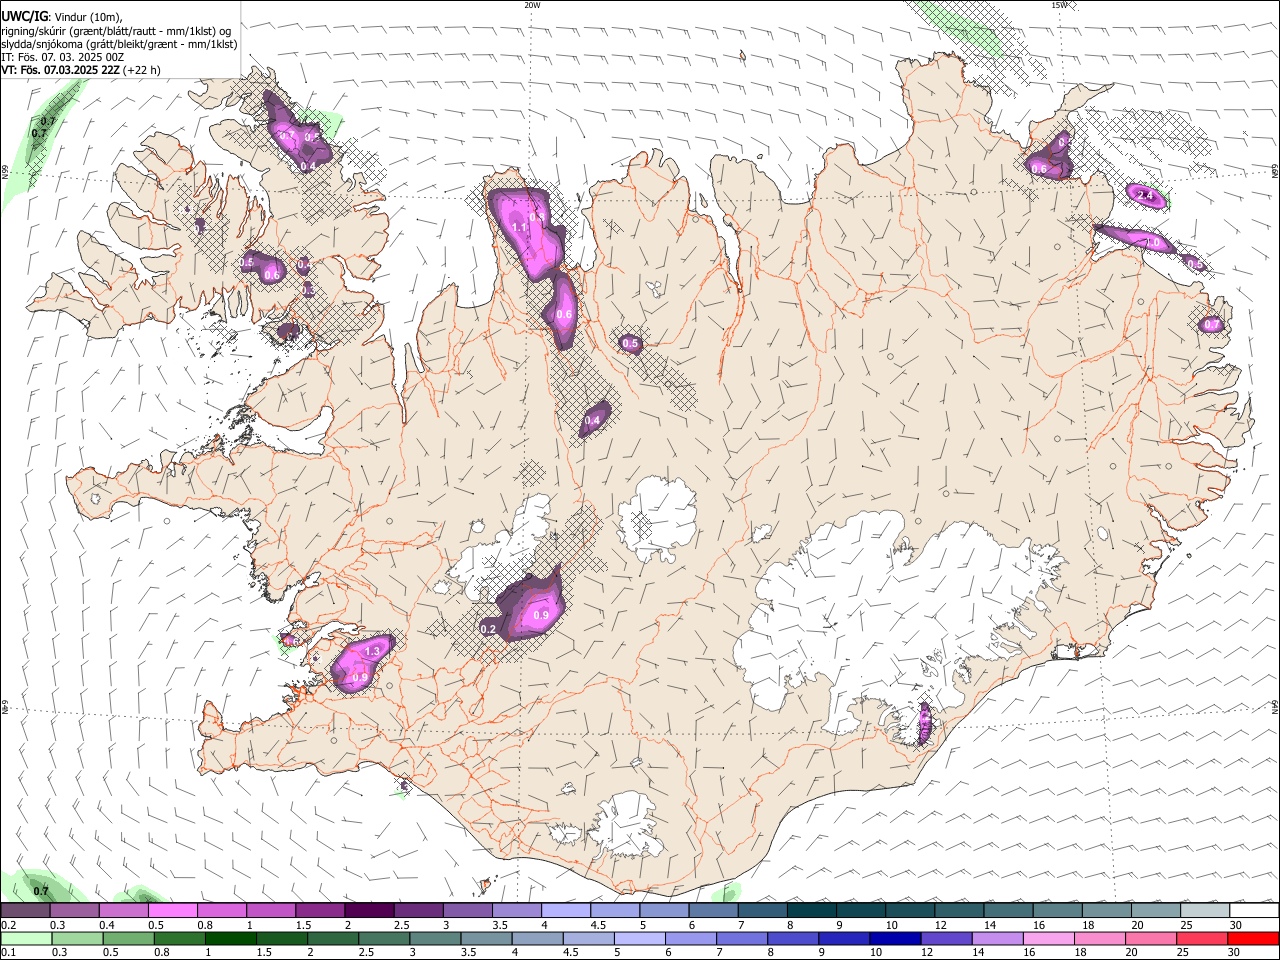Click the pink 0.5 swatch in upper legend
Image resolution: width=1280 pixels, height=960 pixels.
click(173, 911)
